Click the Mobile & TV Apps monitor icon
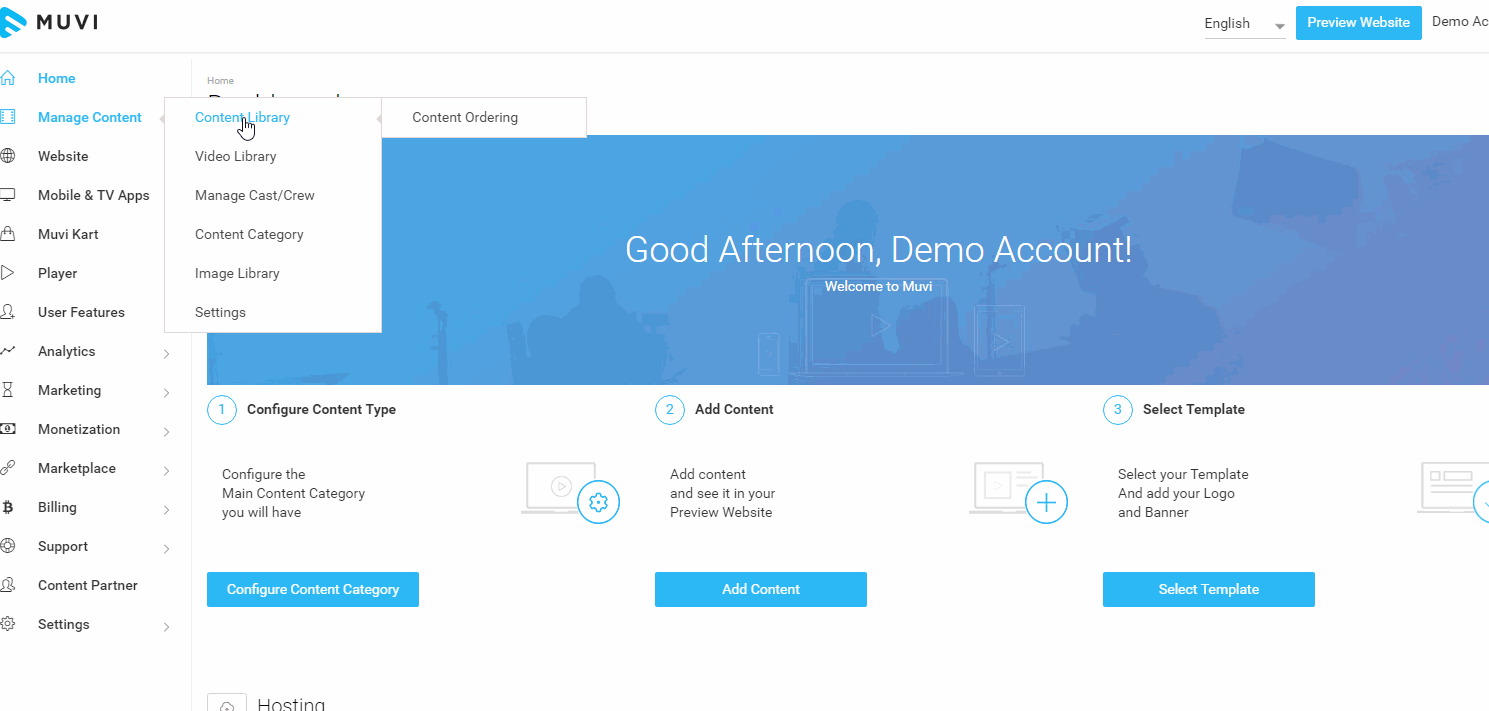 point(8,195)
